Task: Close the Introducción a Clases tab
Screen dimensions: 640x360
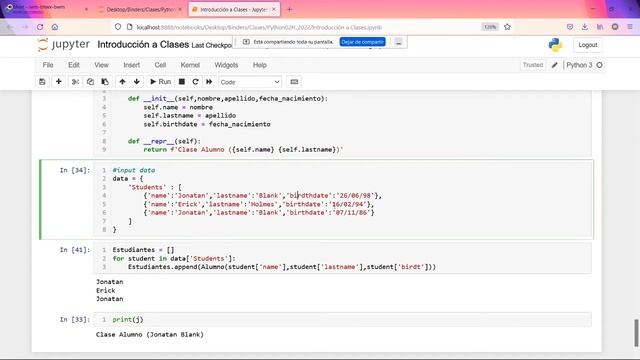Action: (x=274, y=9)
